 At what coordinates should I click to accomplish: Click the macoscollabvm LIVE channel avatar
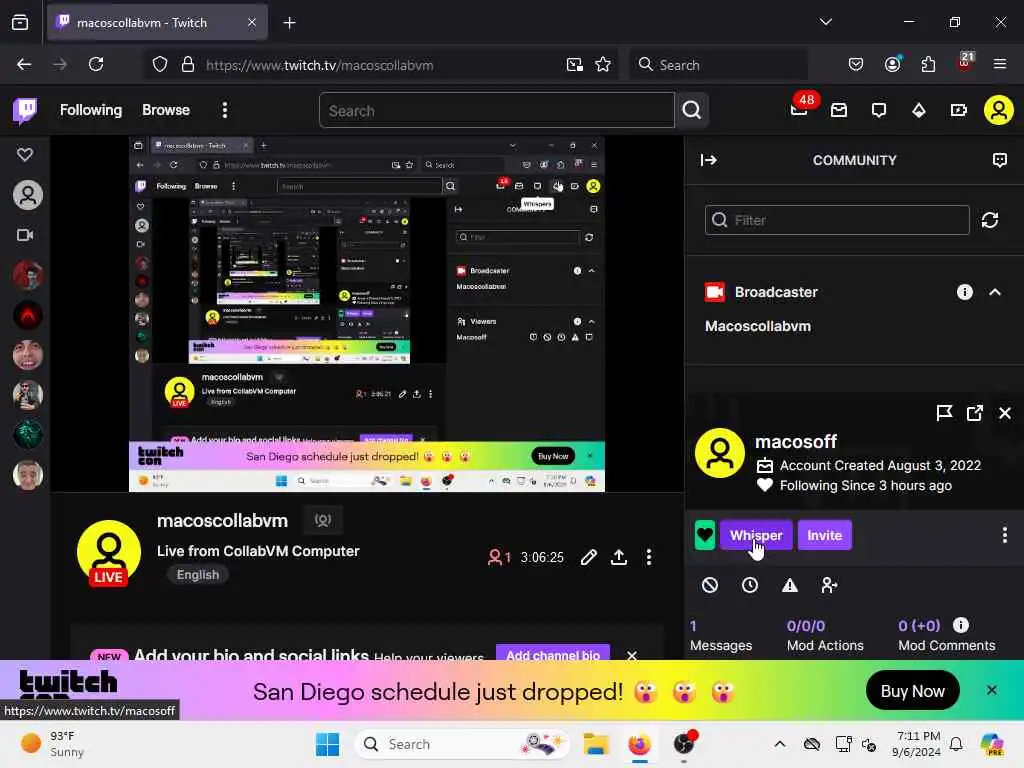(108, 552)
